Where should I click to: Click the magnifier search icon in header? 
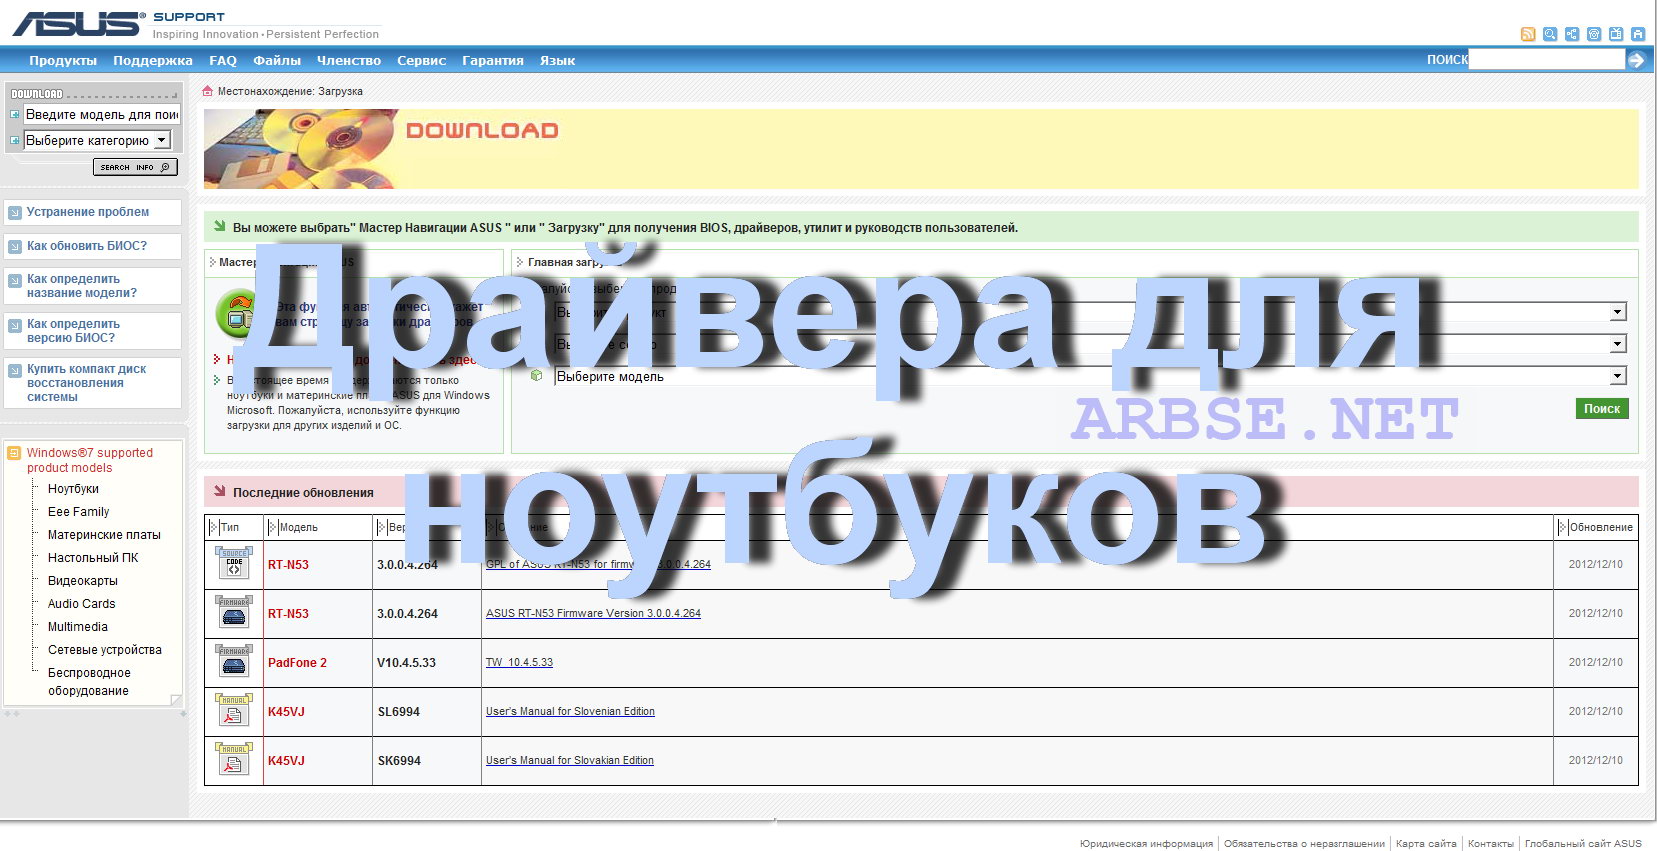1550,34
